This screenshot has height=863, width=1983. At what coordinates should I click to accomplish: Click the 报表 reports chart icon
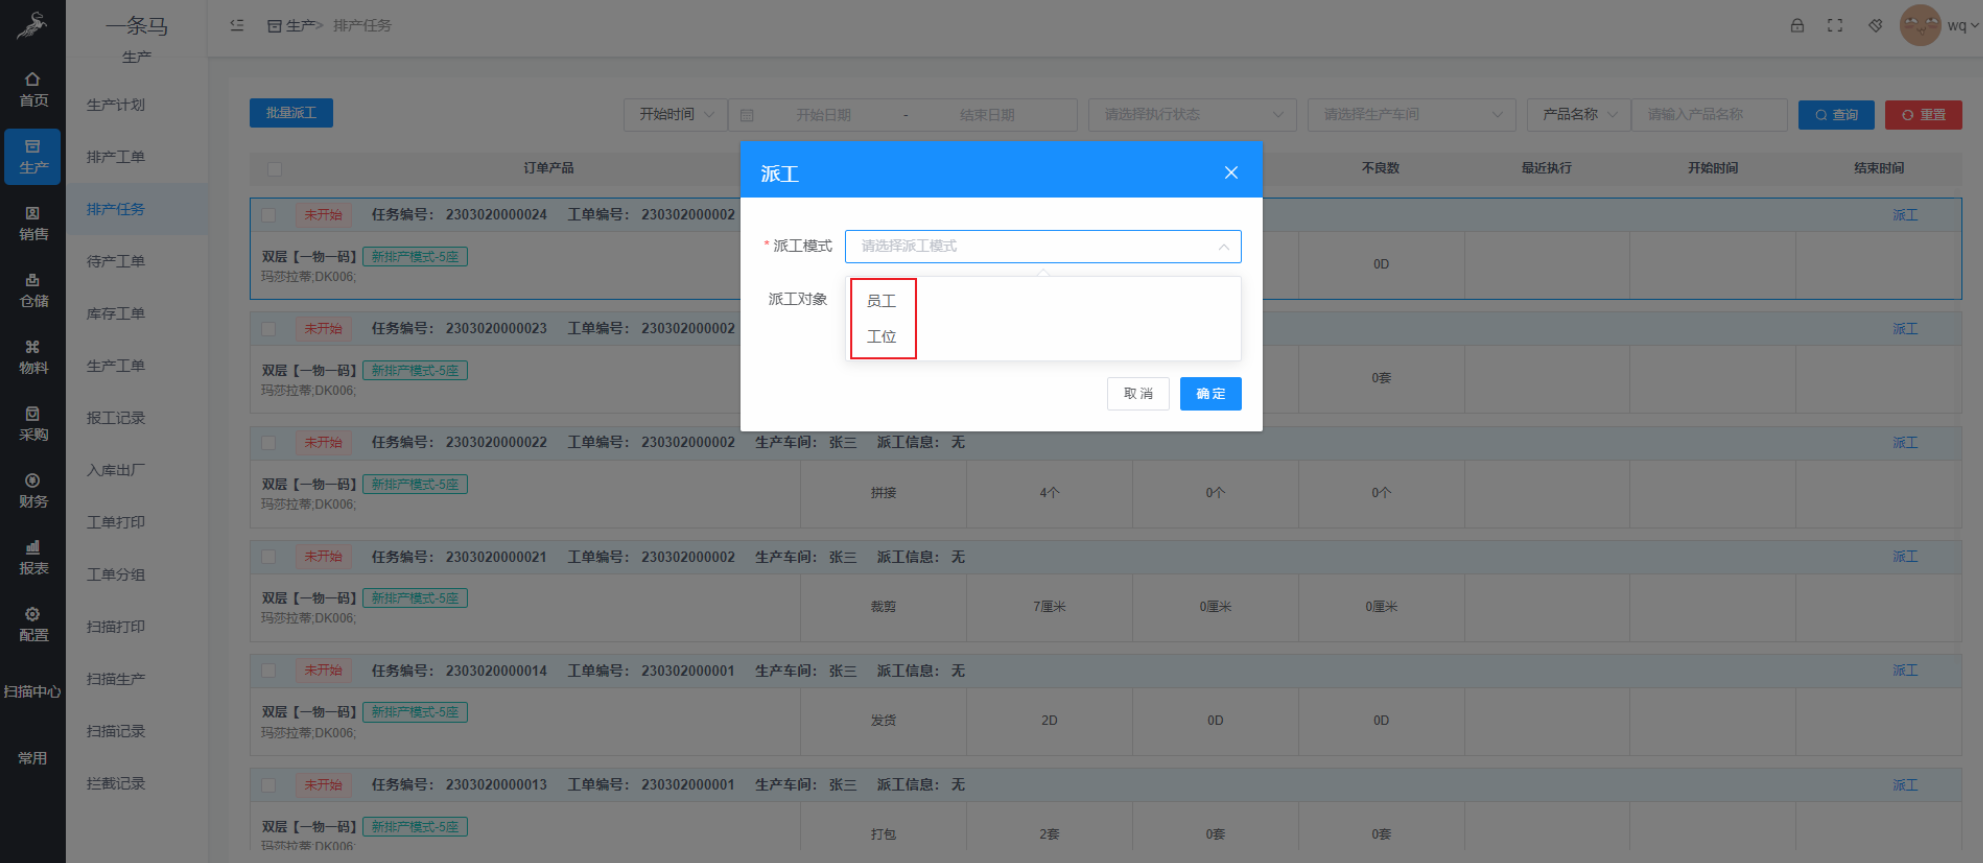point(33,548)
